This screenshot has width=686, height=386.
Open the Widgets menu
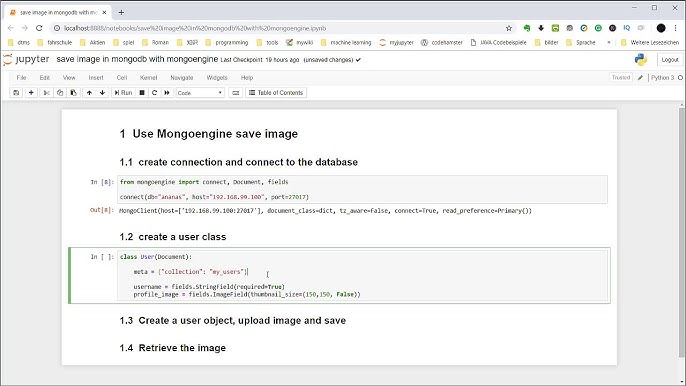(217, 77)
